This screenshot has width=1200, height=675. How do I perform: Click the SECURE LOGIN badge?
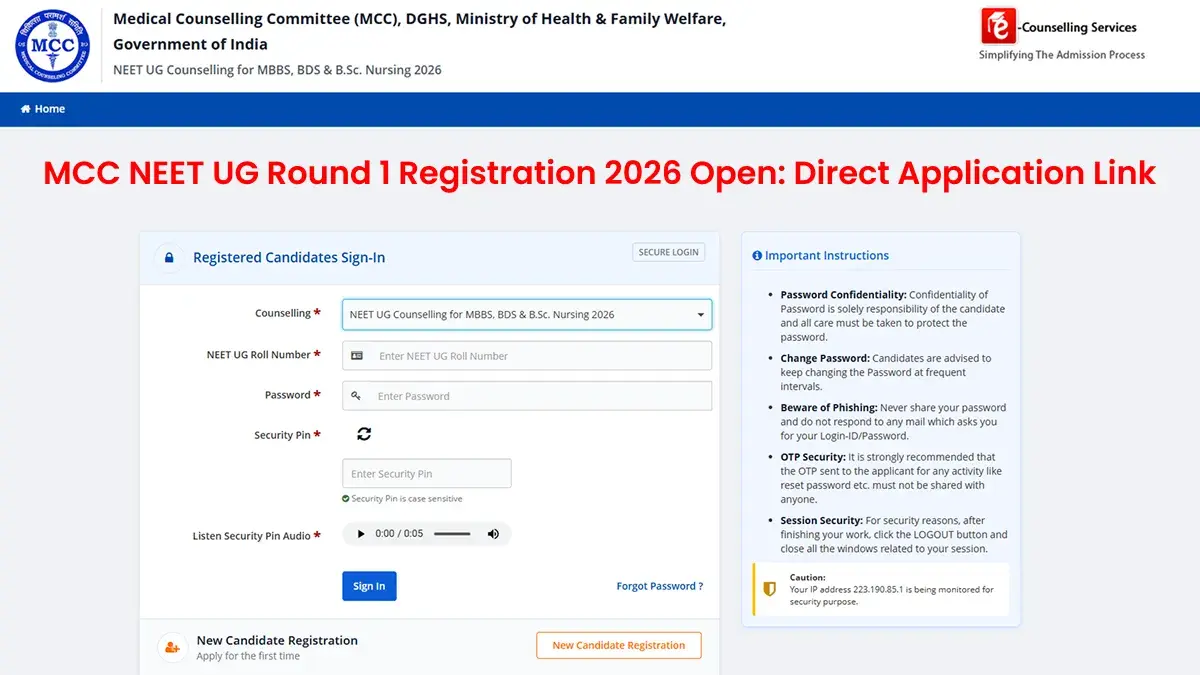(668, 252)
